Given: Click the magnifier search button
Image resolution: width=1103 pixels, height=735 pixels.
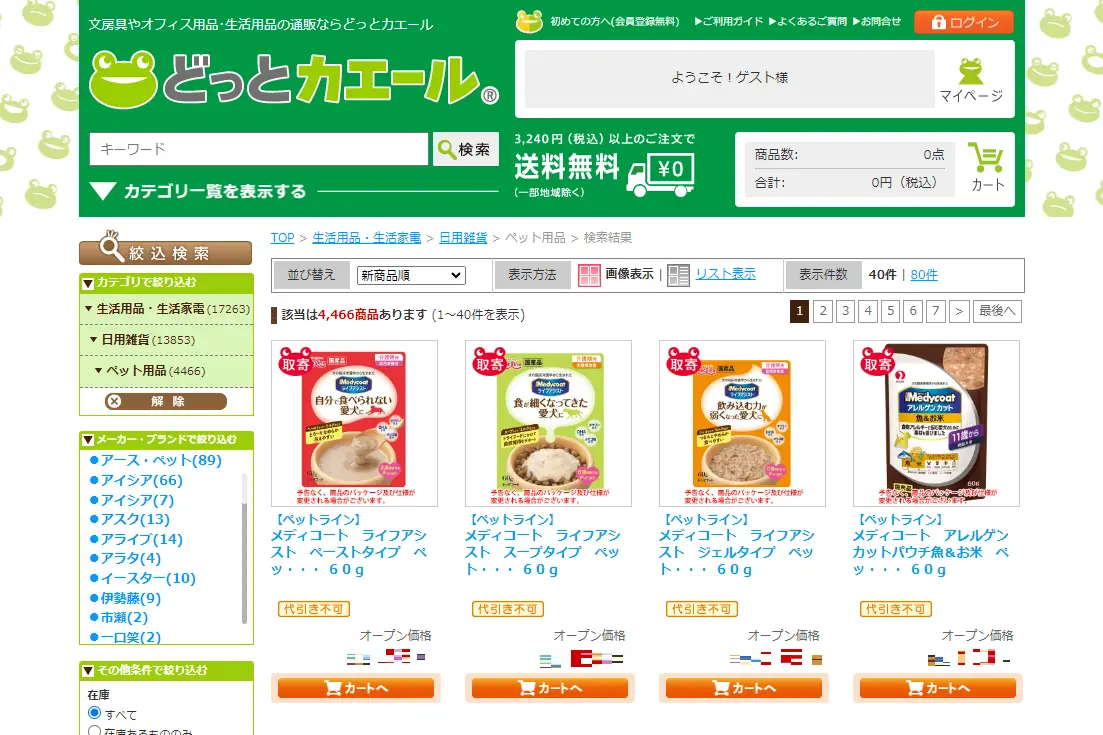Looking at the screenshot, I should pyautogui.click(x=466, y=149).
